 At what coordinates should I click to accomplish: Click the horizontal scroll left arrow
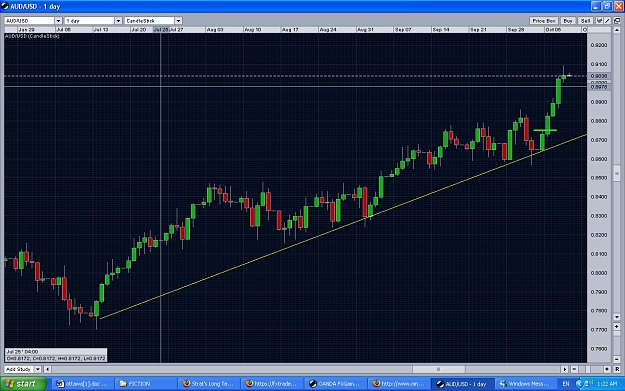point(47,369)
